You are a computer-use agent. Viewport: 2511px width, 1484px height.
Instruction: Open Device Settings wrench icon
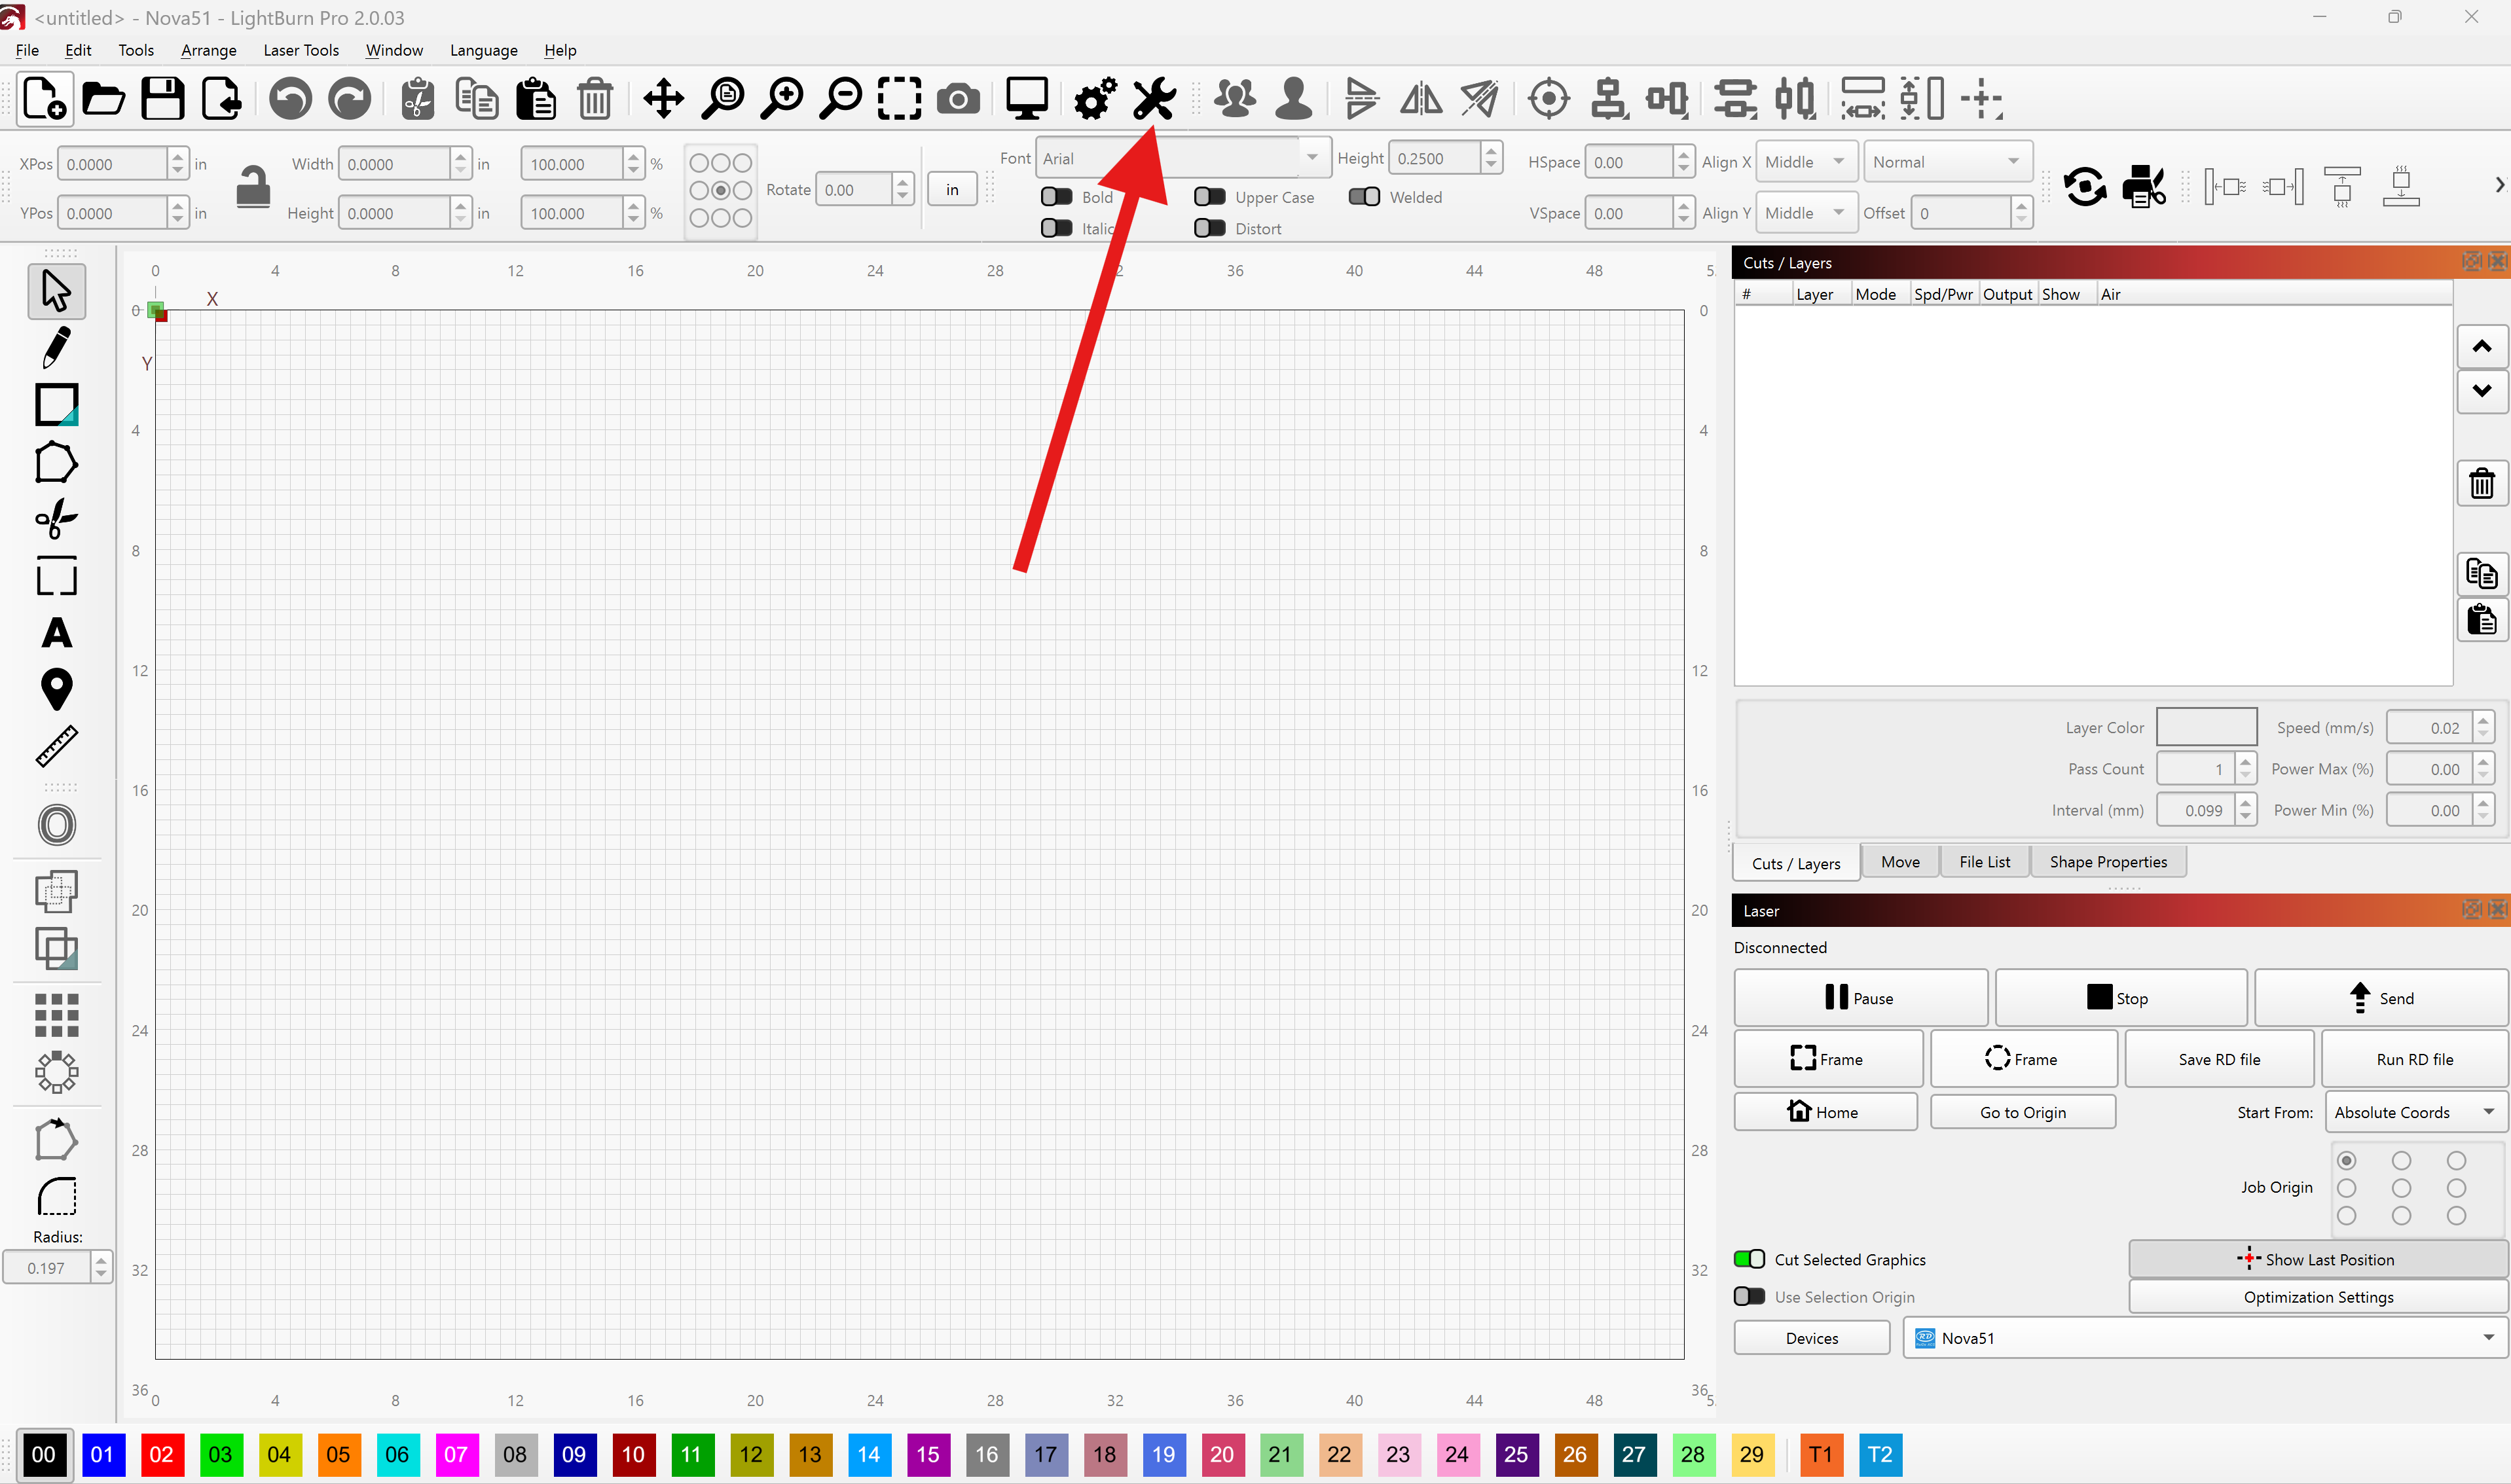[x=1154, y=99]
